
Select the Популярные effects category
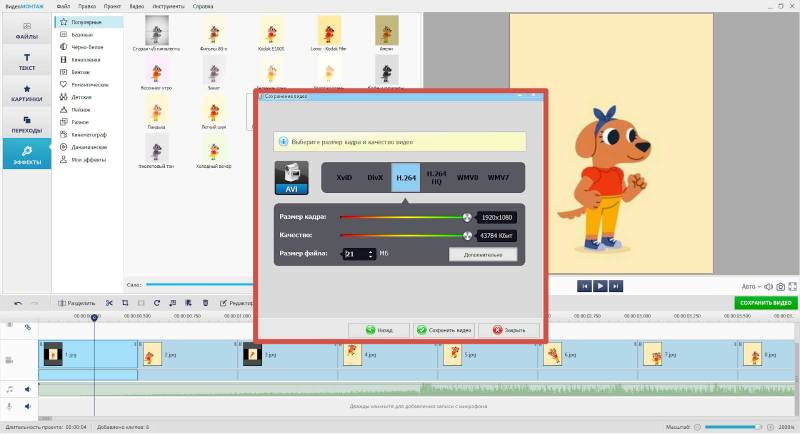tap(89, 22)
